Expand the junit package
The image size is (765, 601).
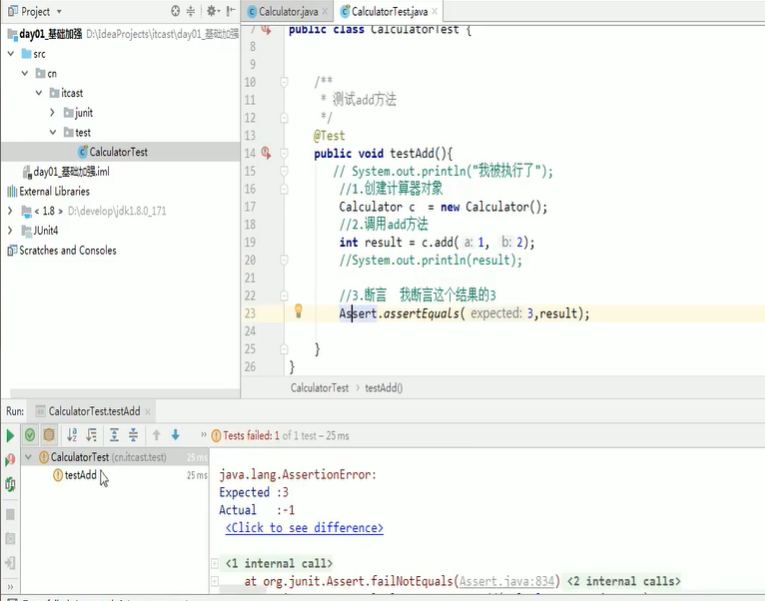pyautogui.click(x=53, y=113)
